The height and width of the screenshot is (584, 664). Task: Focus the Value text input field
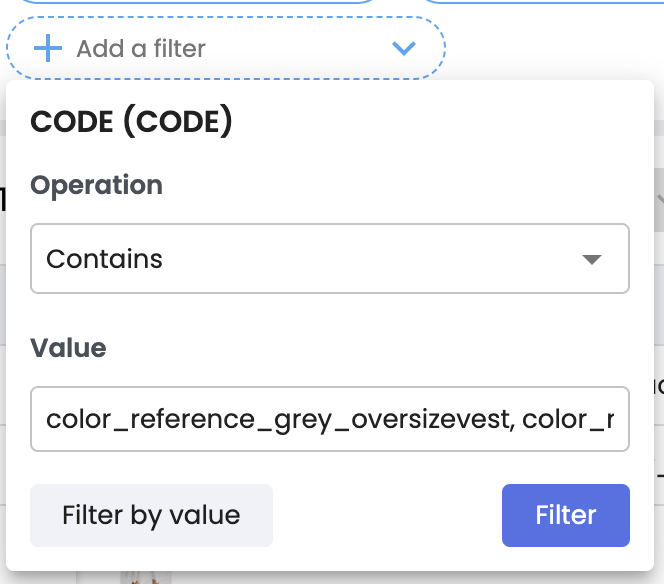coord(329,419)
